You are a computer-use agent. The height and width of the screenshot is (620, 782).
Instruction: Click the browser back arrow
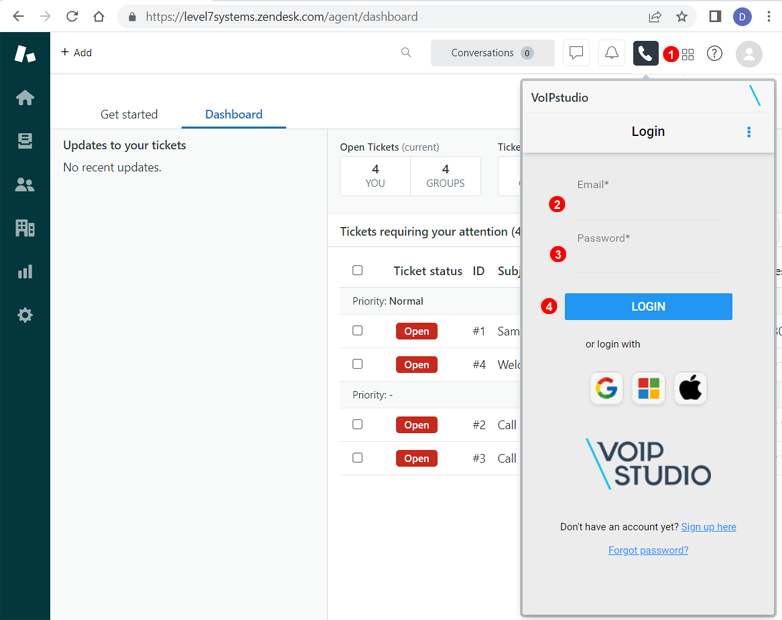coord(18,16)
